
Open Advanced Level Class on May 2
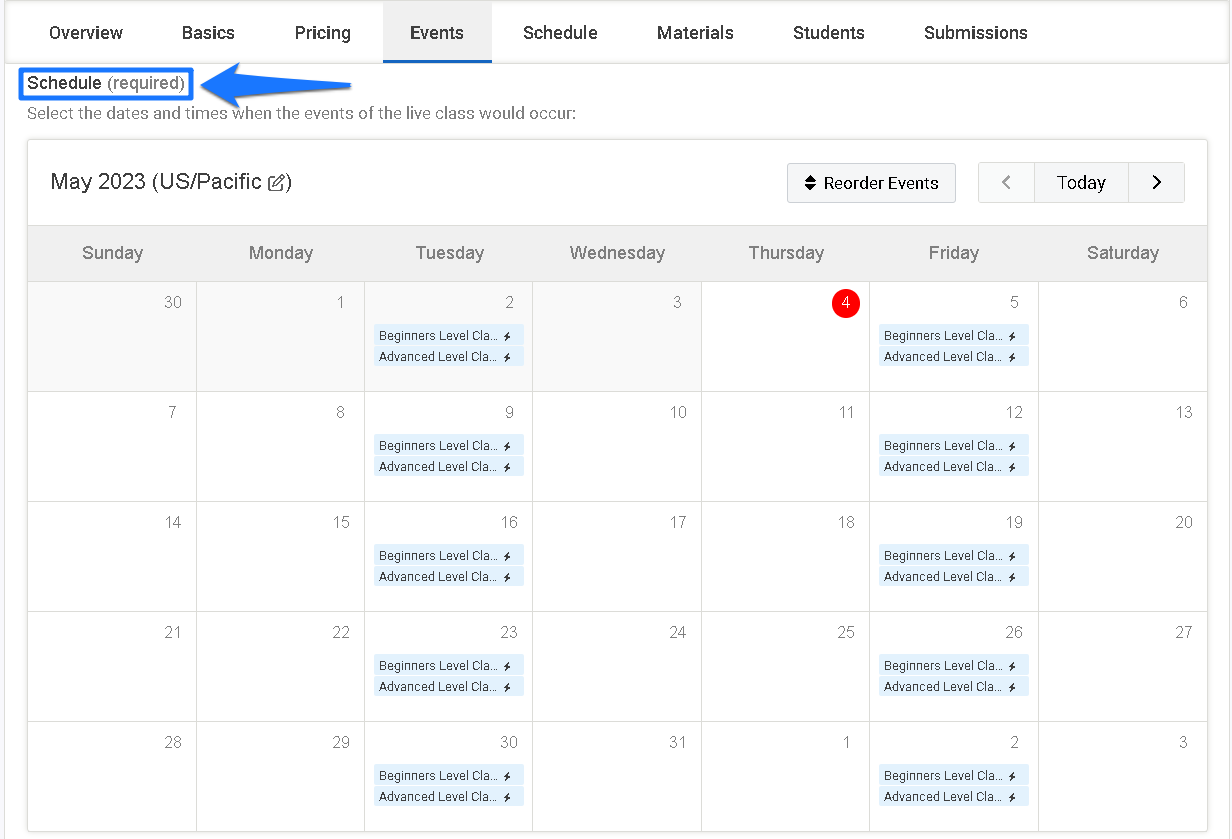(449, 357)
